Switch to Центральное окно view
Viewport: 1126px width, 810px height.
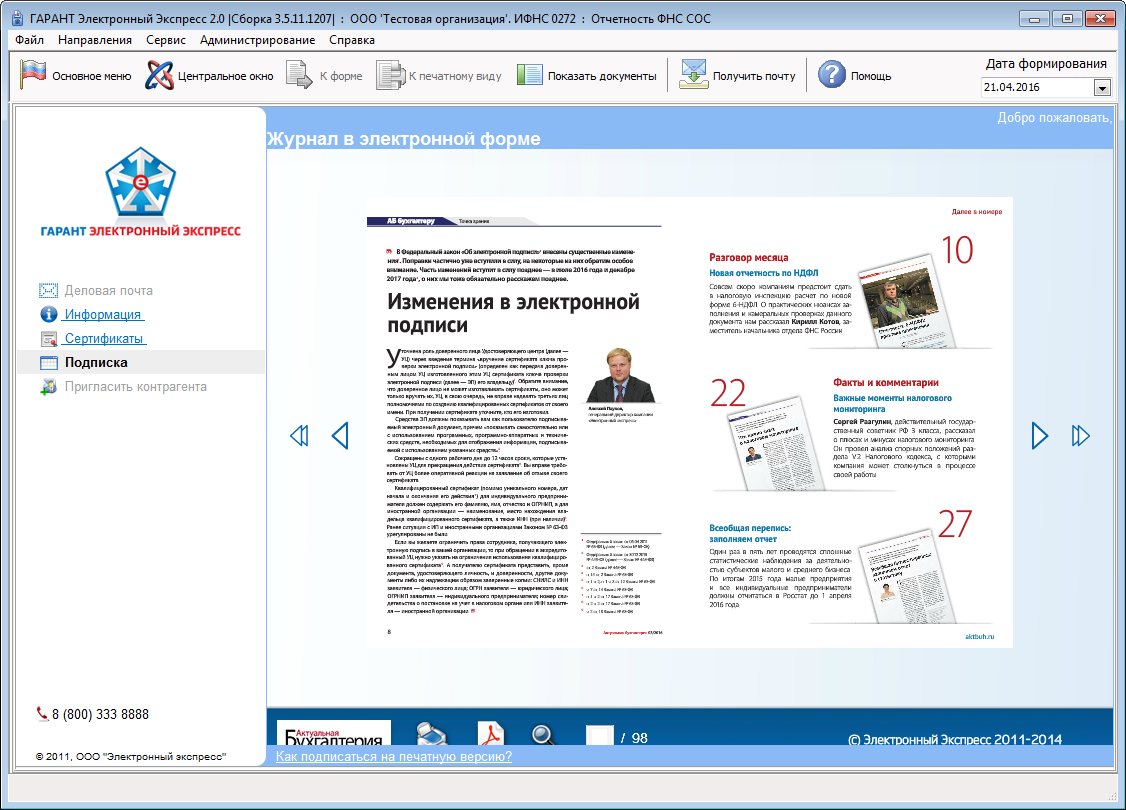click(x=209, y=75)
